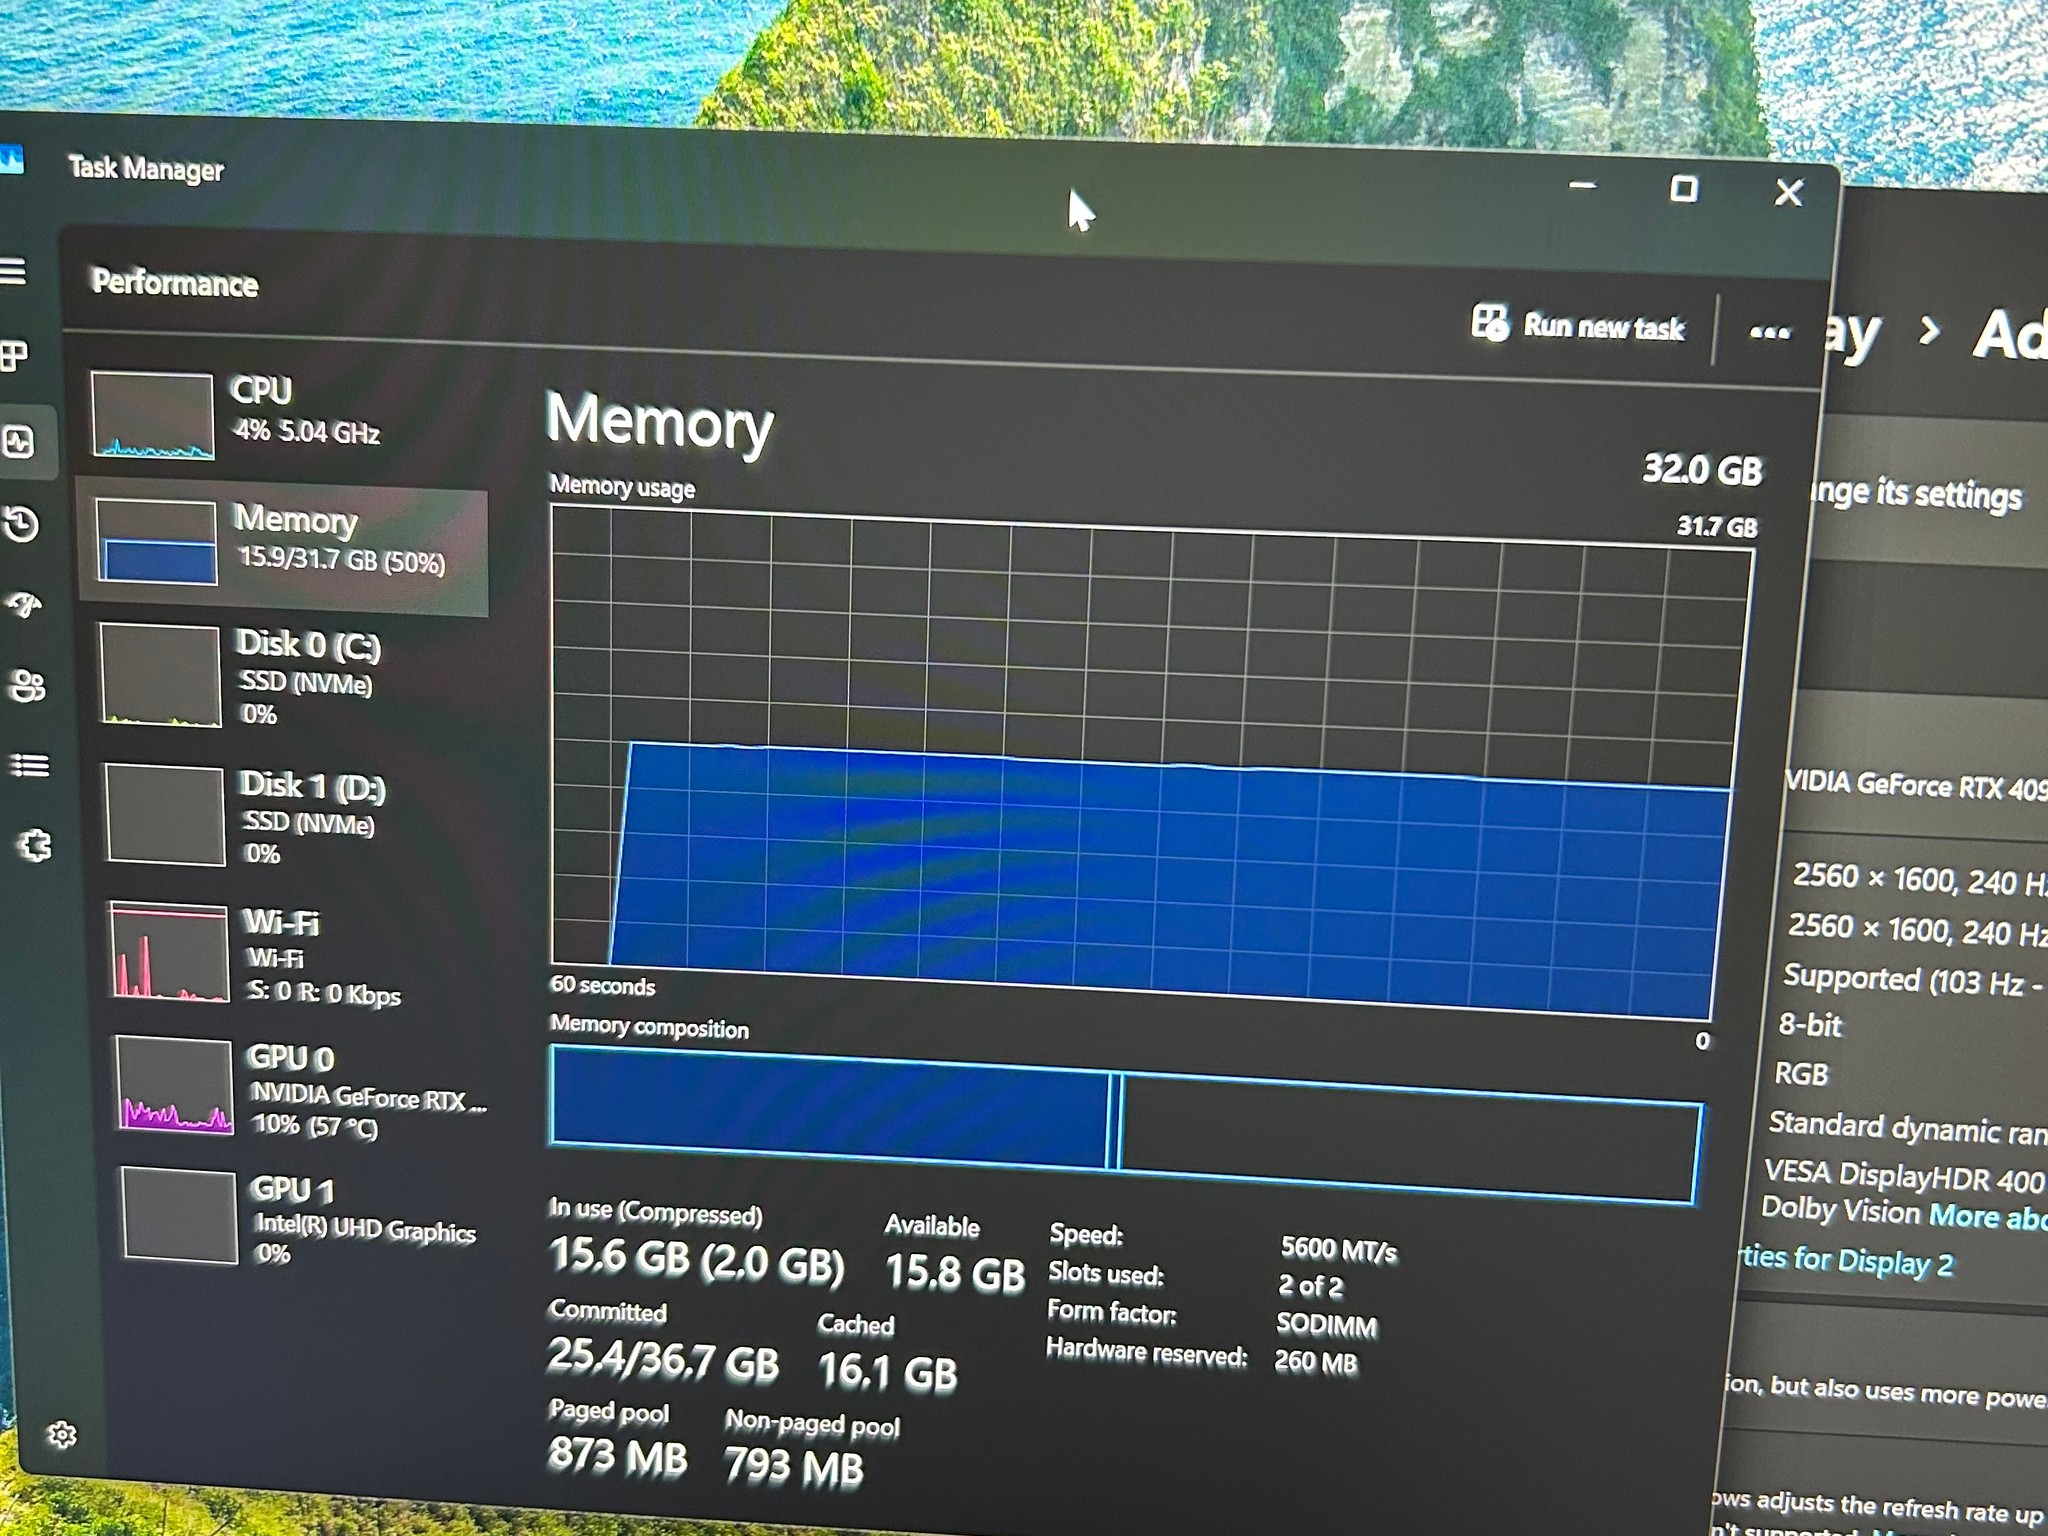The image size is (2048, 1536).
Task: Open the Services sidebar icon
Action: click(35, 846)
